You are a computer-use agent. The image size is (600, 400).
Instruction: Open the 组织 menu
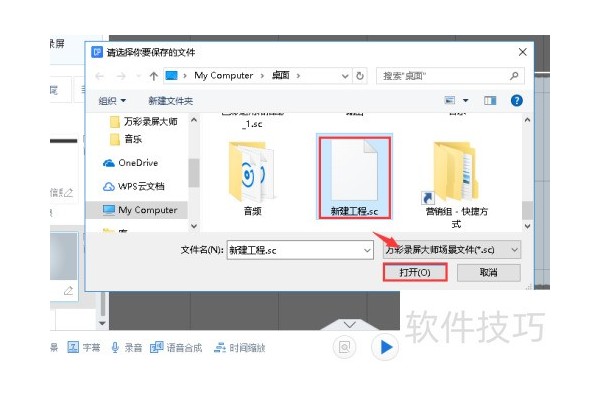(x=112, y=101)
